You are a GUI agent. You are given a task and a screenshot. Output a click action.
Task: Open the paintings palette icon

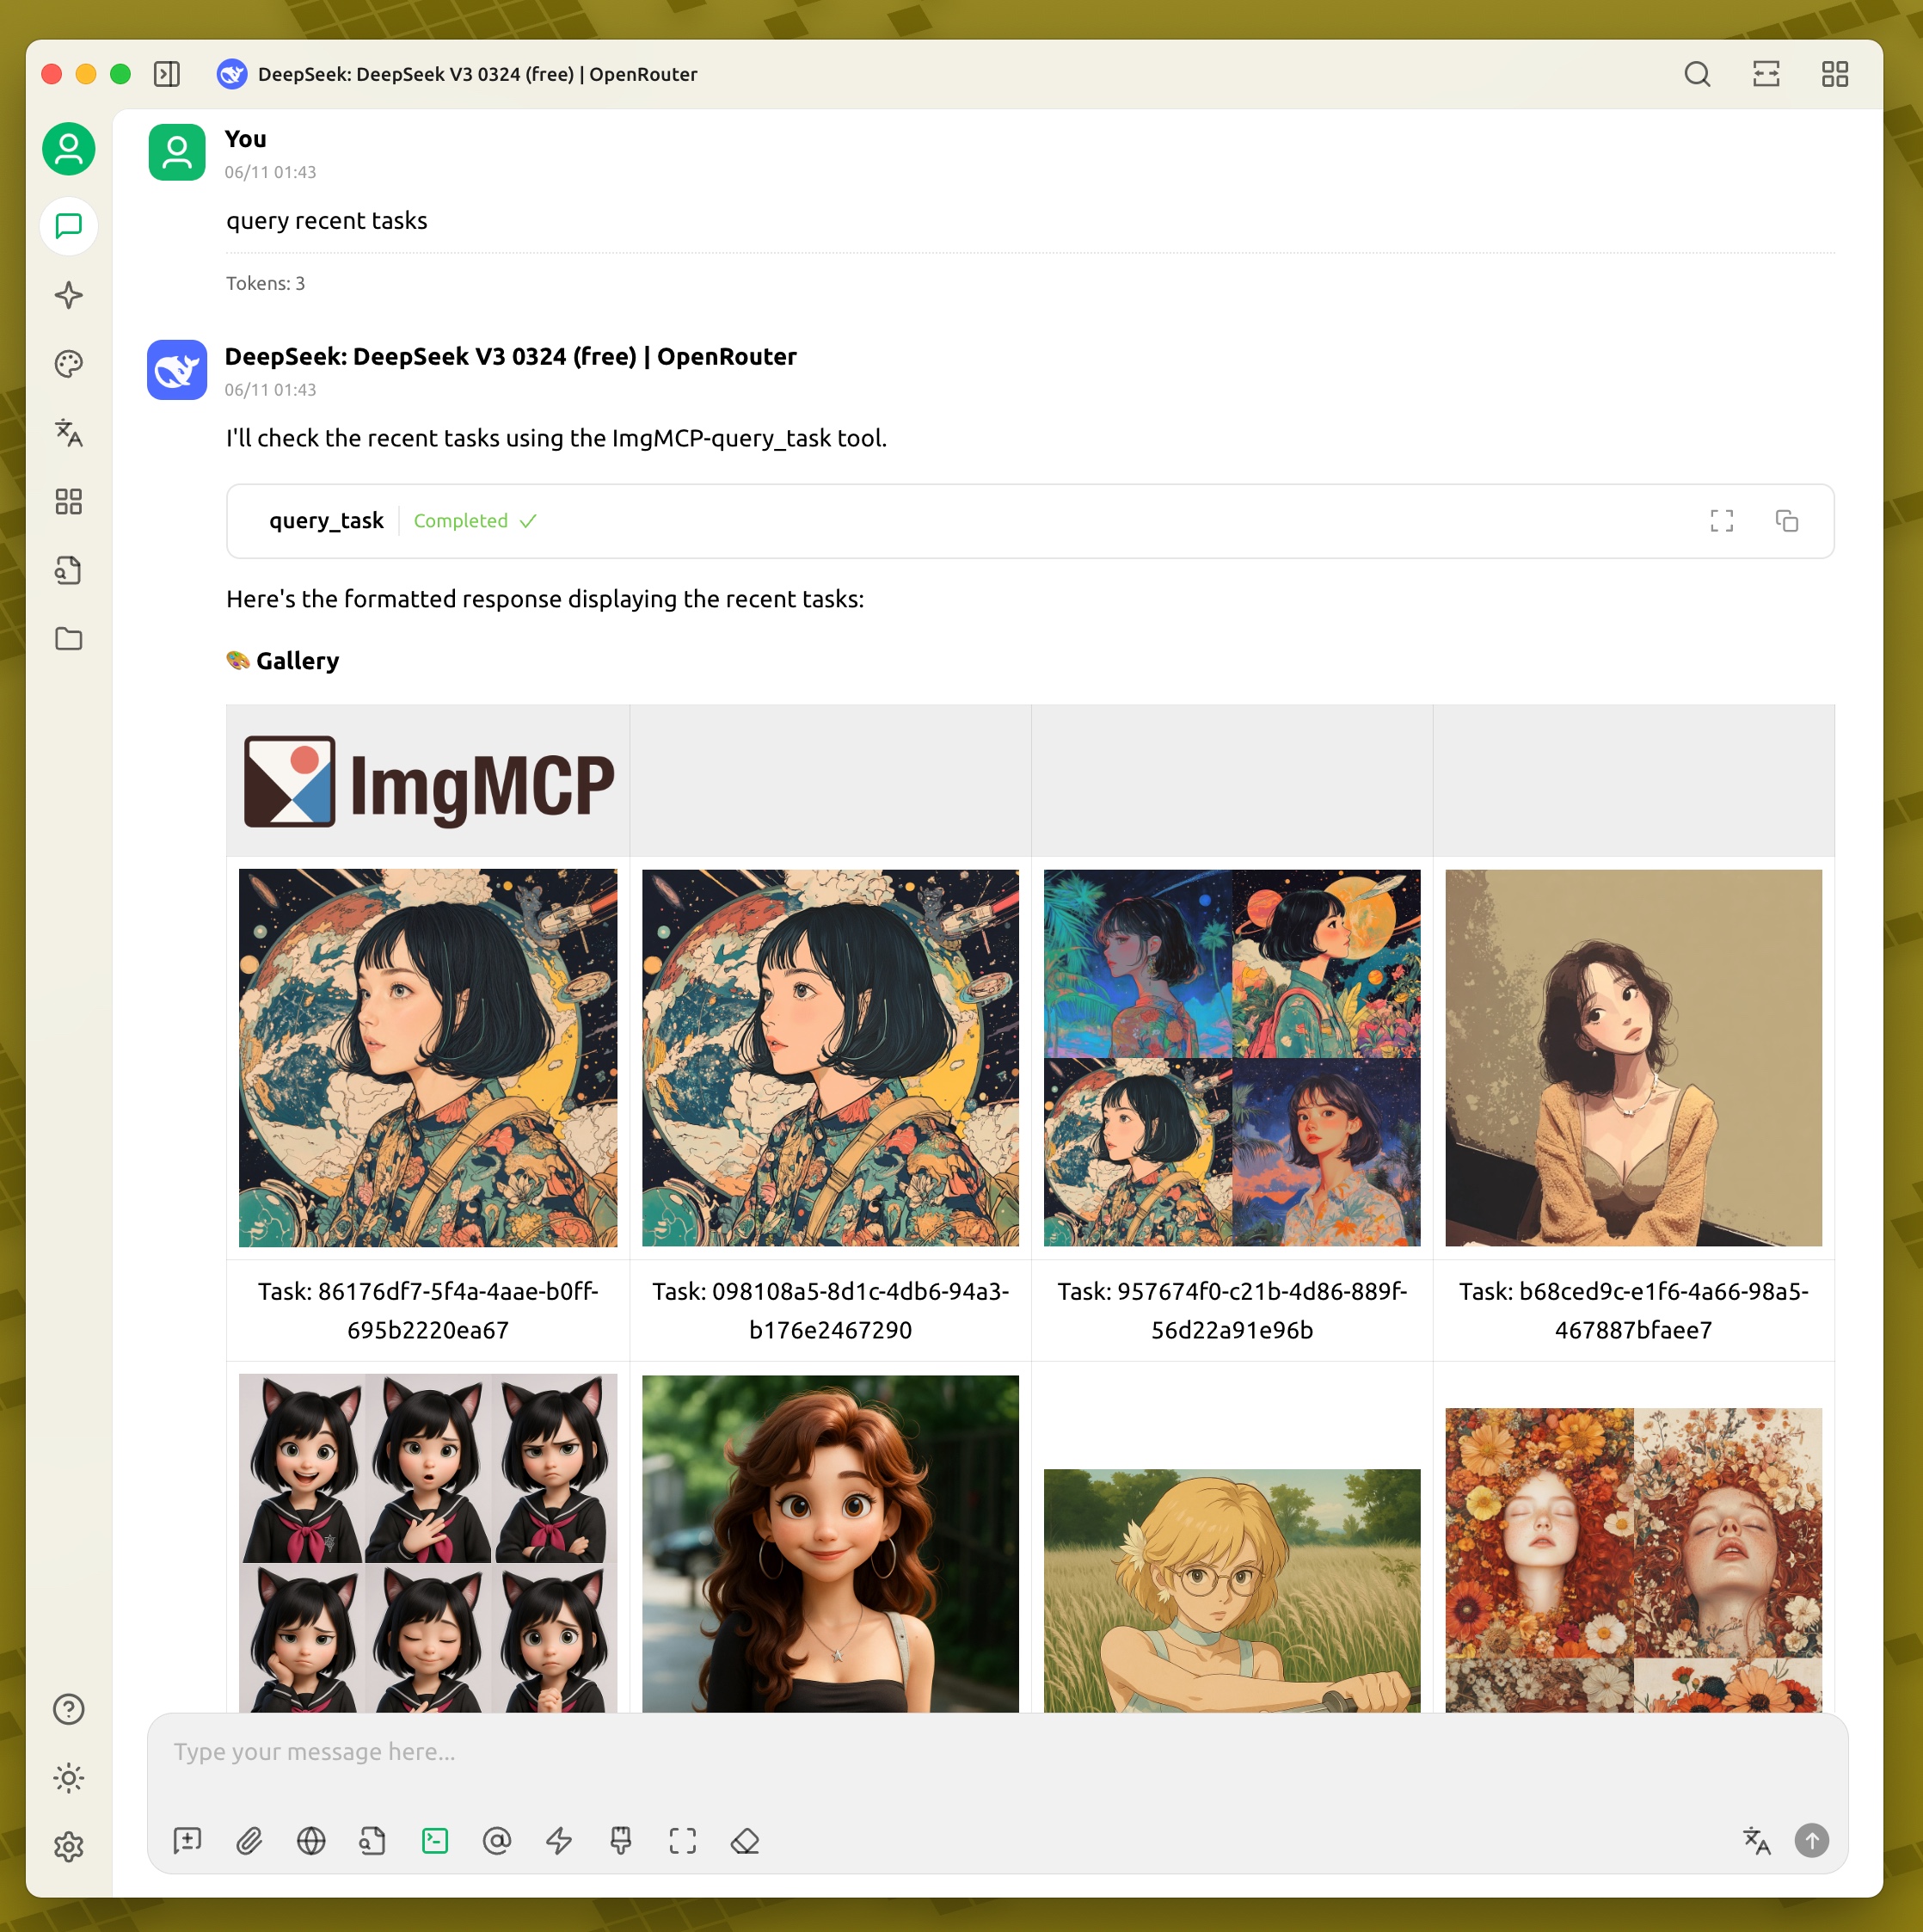[69, 364]
